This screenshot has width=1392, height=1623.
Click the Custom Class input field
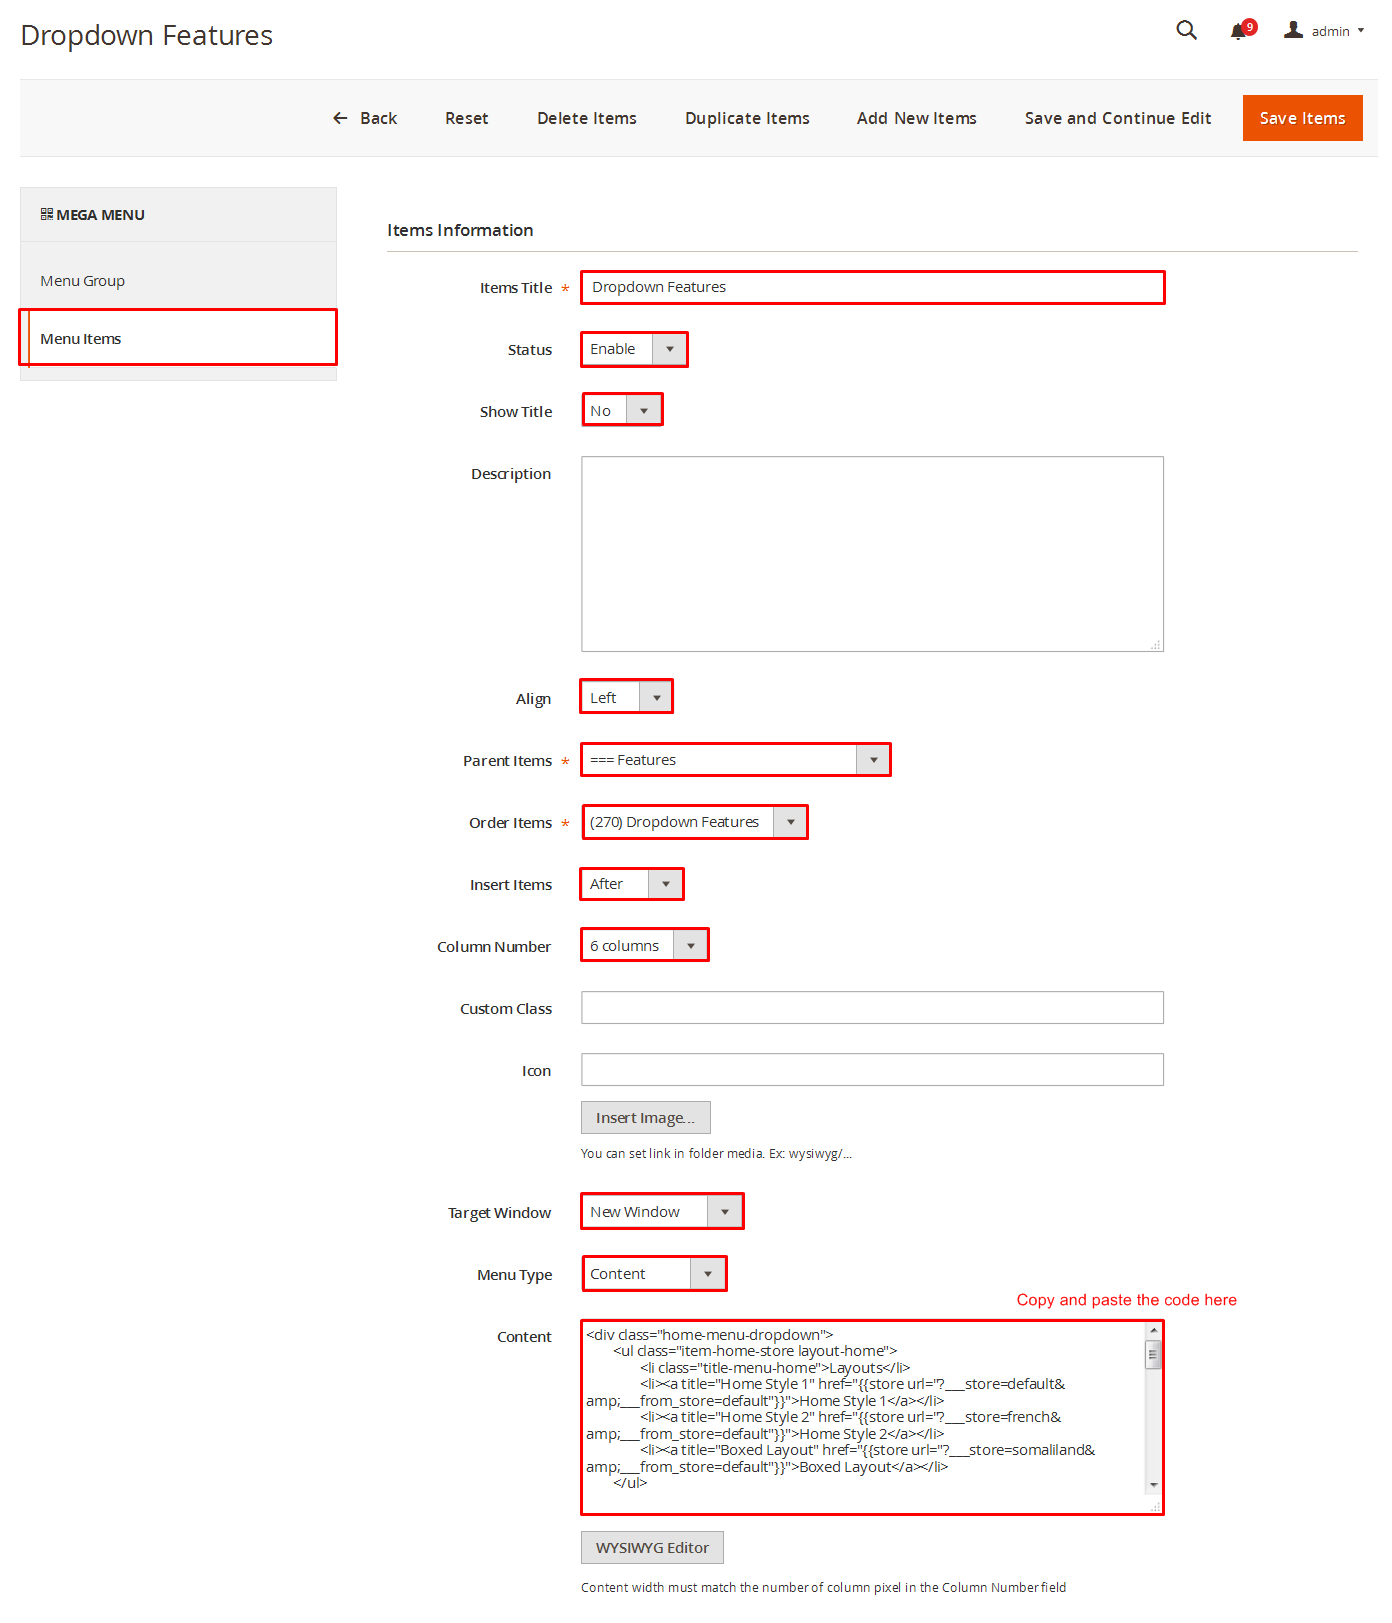click(873, 1008)
